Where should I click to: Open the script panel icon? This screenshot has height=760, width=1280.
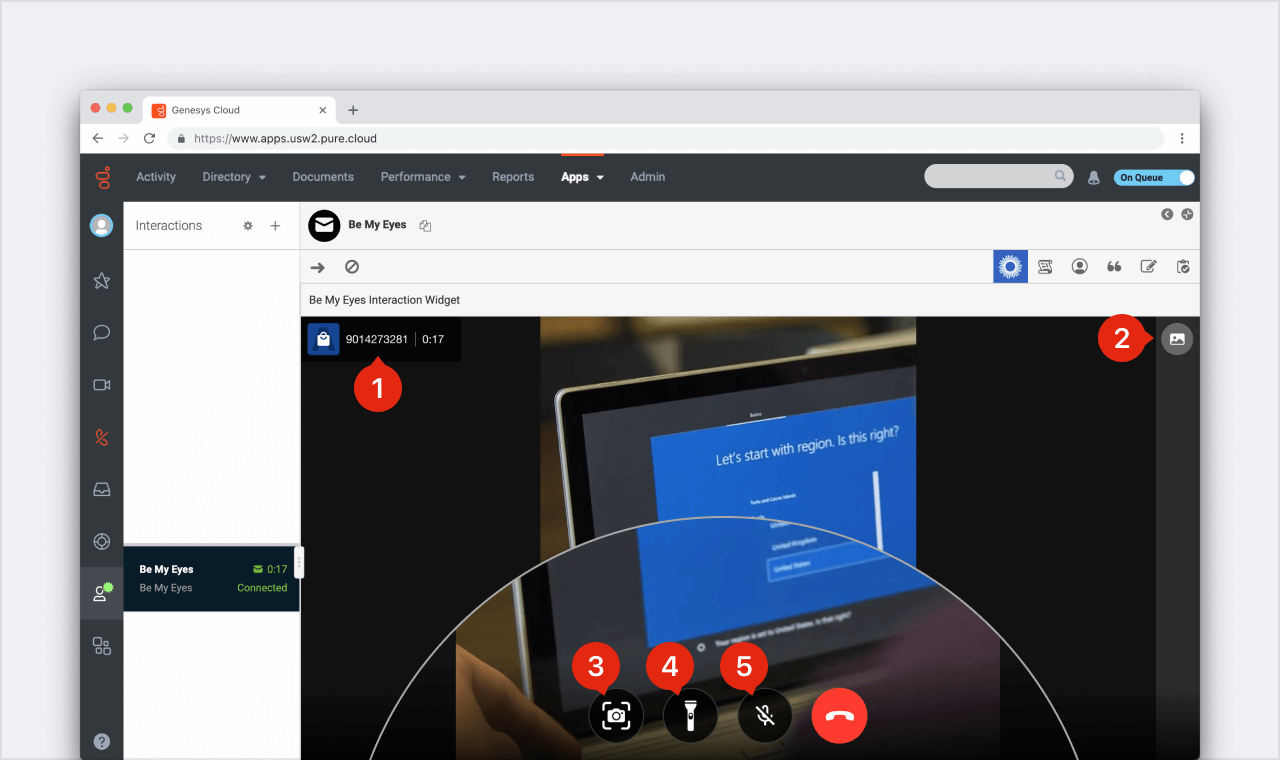pos(1045,267)
